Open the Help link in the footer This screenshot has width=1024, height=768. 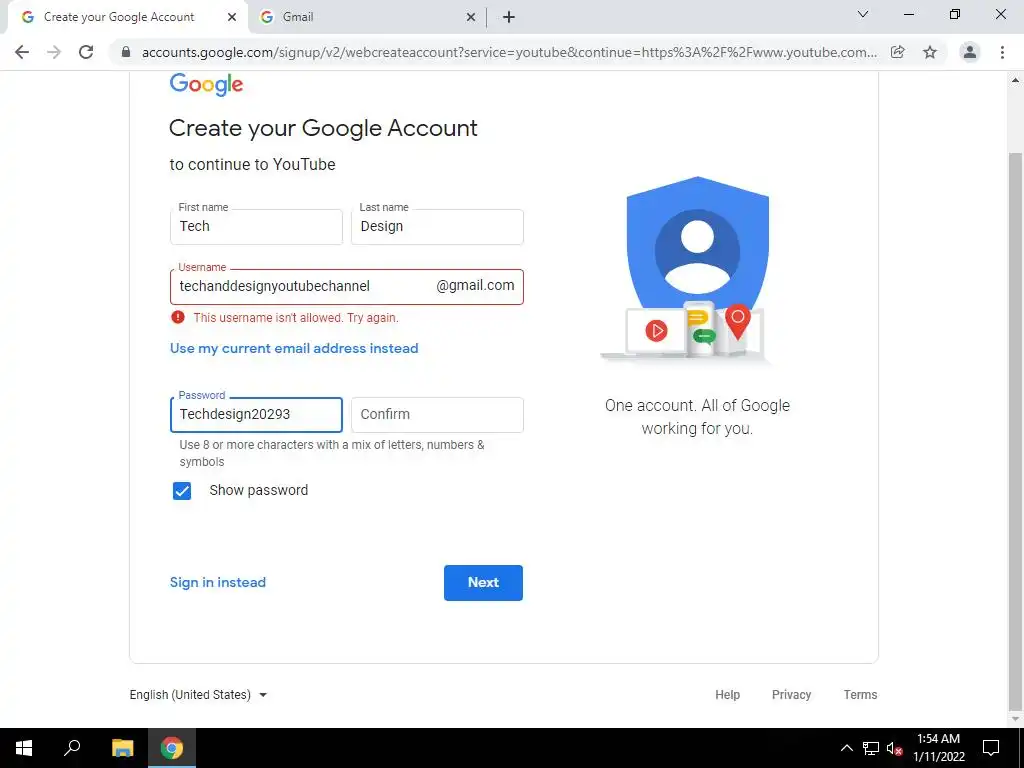pos(728,694)
